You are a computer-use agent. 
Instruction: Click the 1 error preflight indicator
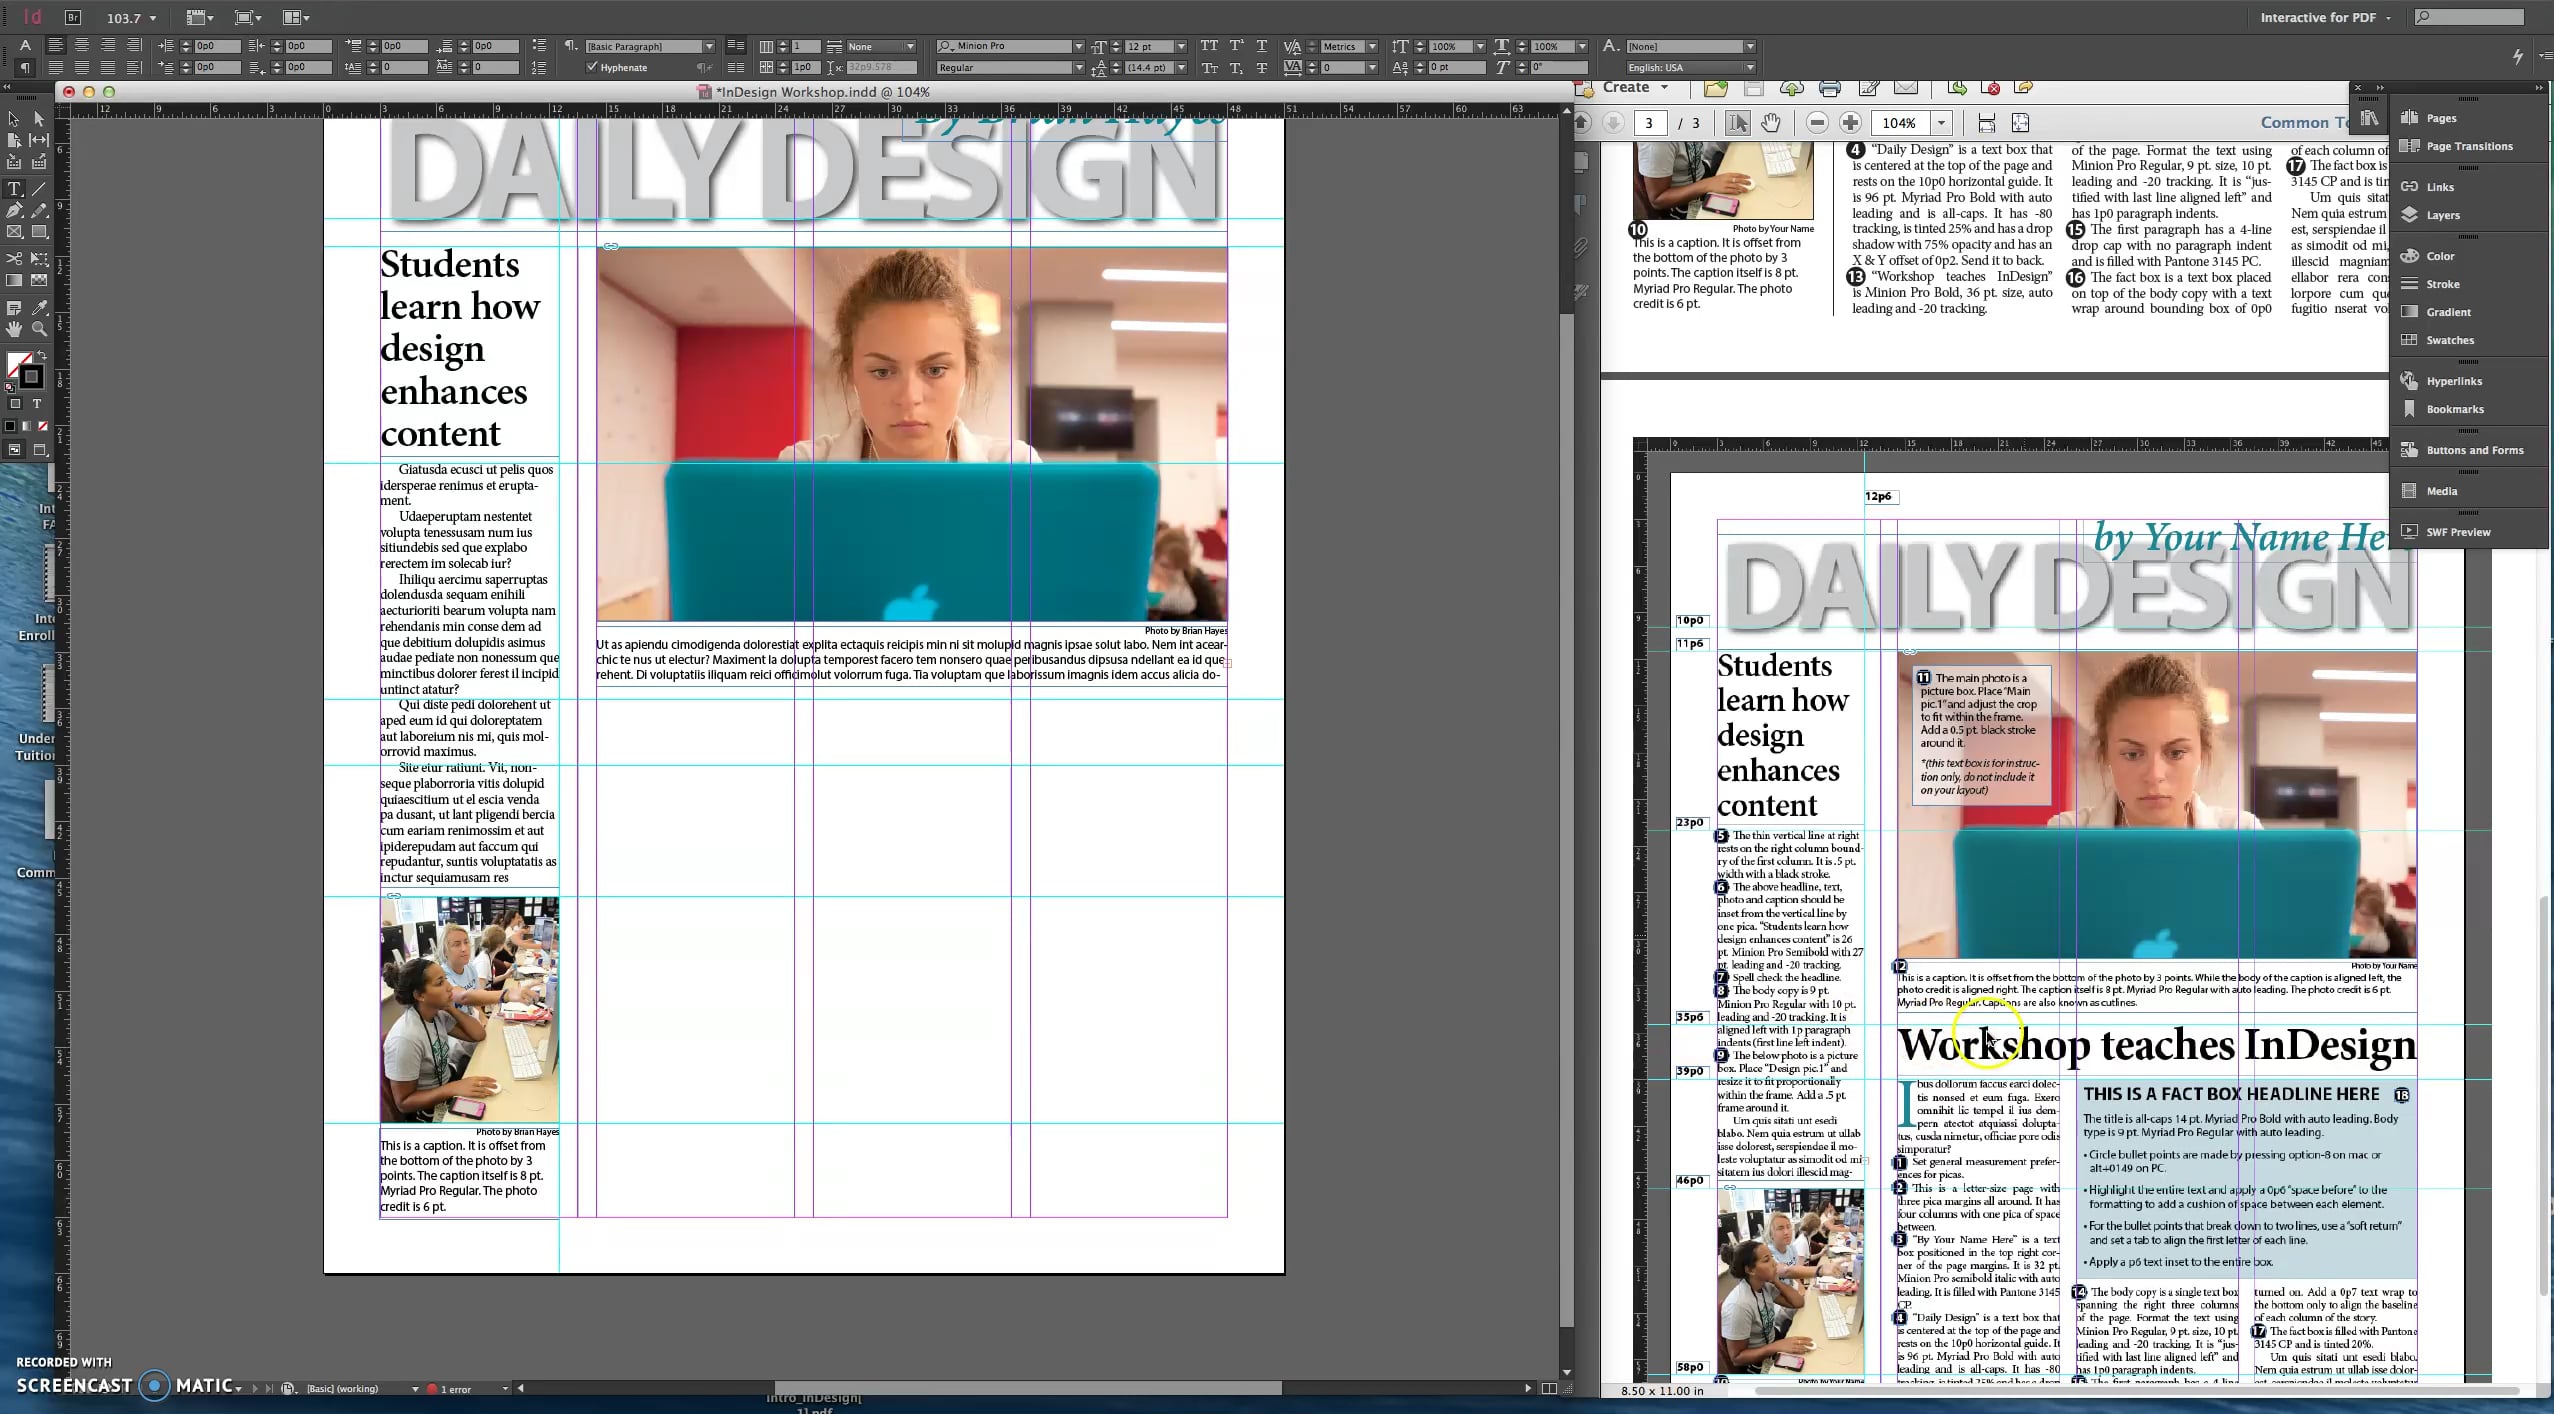455,1388
